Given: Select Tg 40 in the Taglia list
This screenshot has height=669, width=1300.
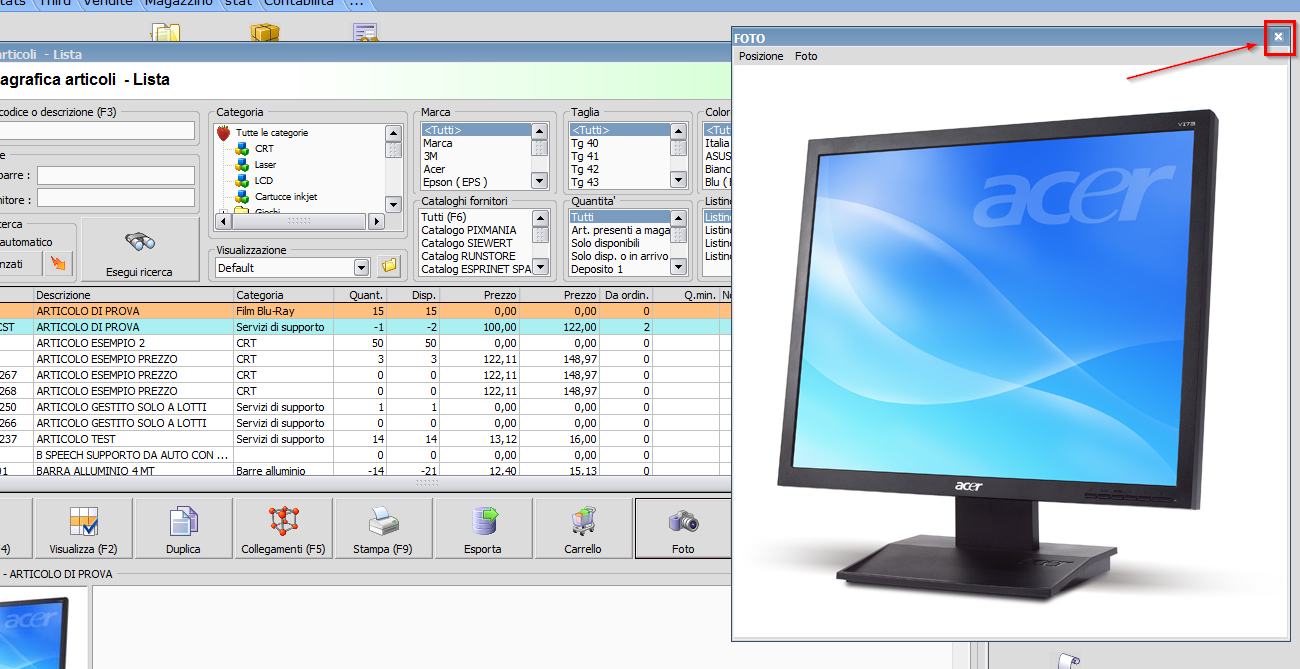Looking at the screenshot, I should pyautogui.click(x=620, y=143).
